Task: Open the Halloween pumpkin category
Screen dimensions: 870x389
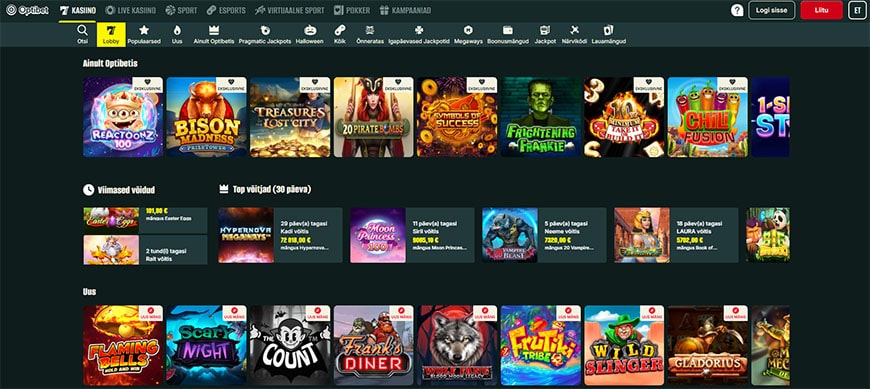Action: (x=310, y=34)
